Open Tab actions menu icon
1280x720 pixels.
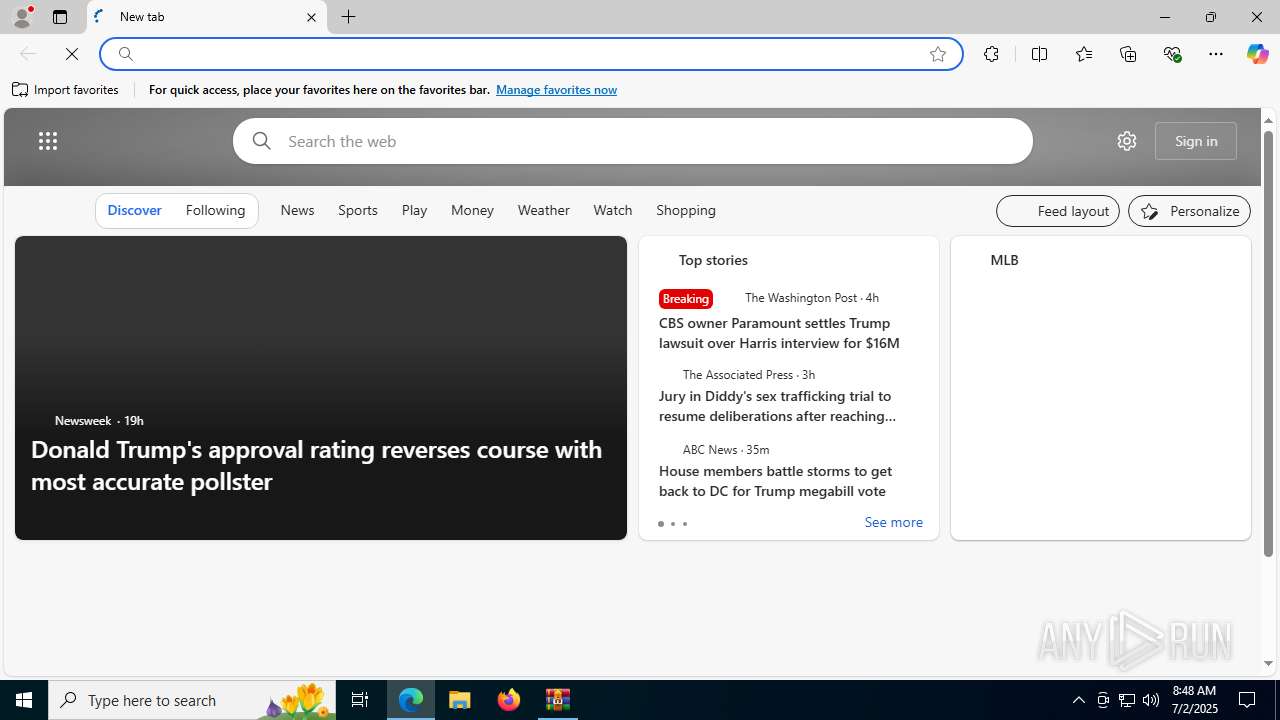(x=60, y=17)
